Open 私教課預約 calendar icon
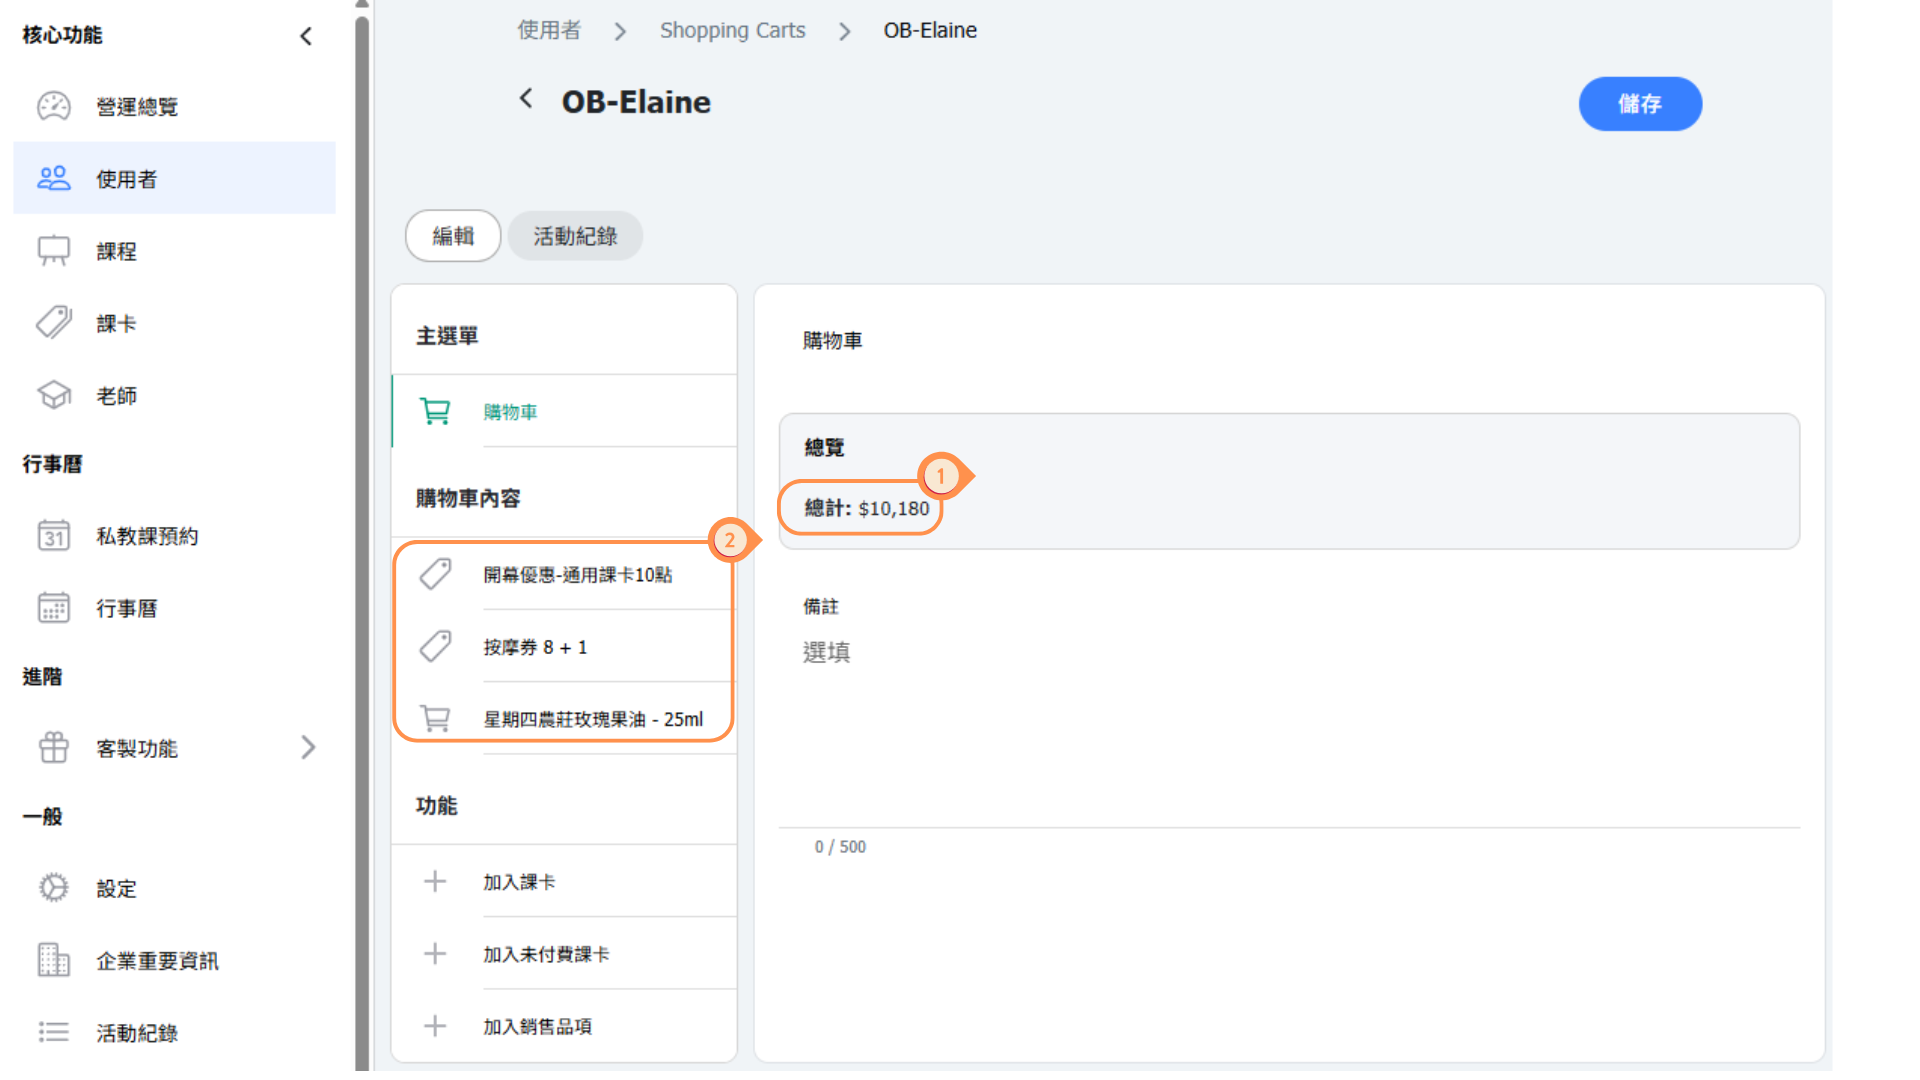The width and height of the screenshot is (1920, 1080). click(x=54, y=536)
